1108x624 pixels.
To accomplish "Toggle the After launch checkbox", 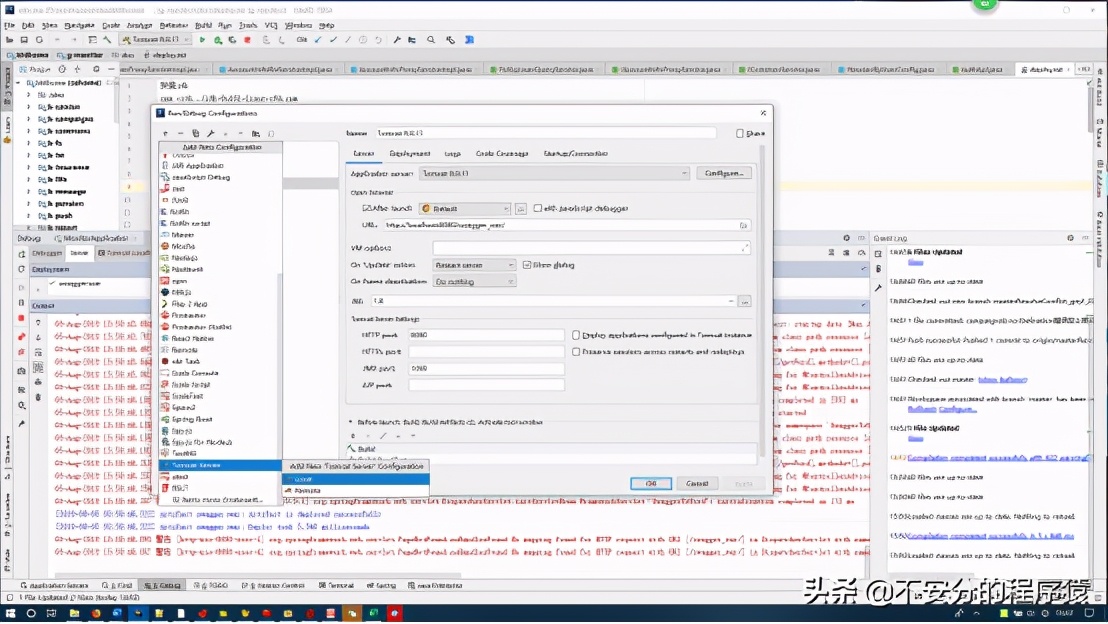I will pos(366,208).
